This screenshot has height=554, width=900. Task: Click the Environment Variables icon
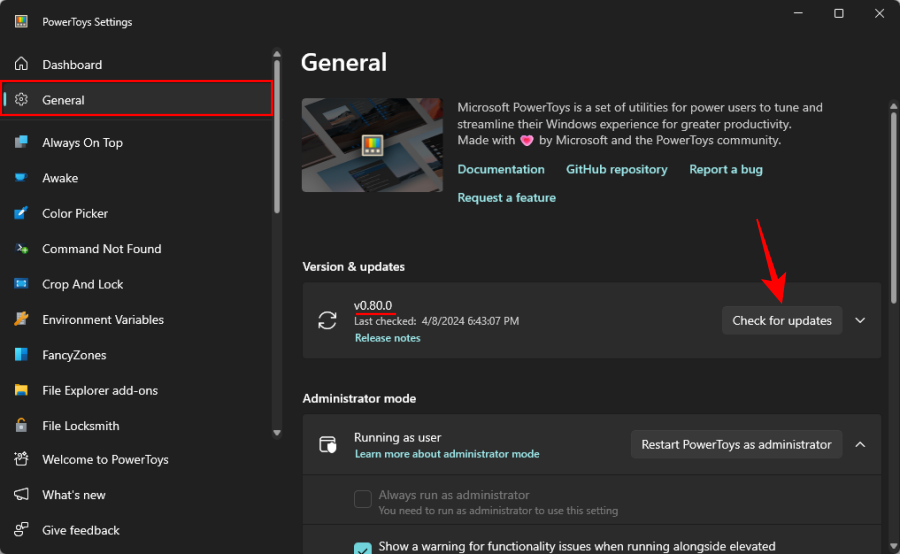click(21, 319)
